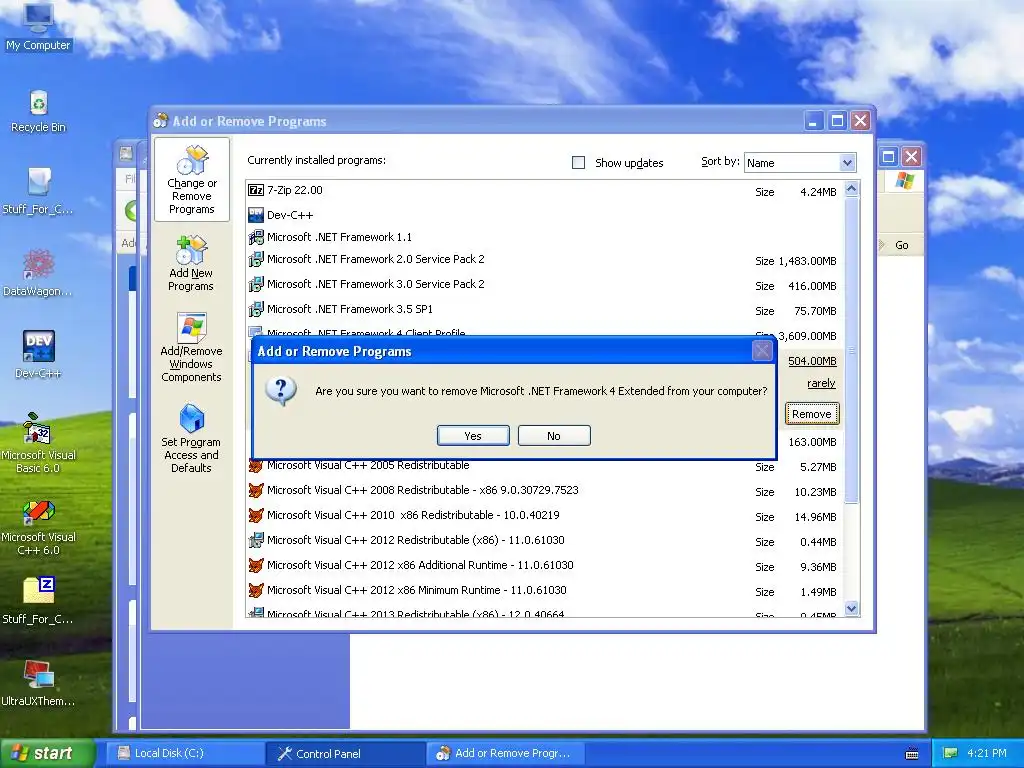1024x768 pixels.
Task: Click .NET Framework 3.5 SP1 icon
Action: [x=256, y=309]
